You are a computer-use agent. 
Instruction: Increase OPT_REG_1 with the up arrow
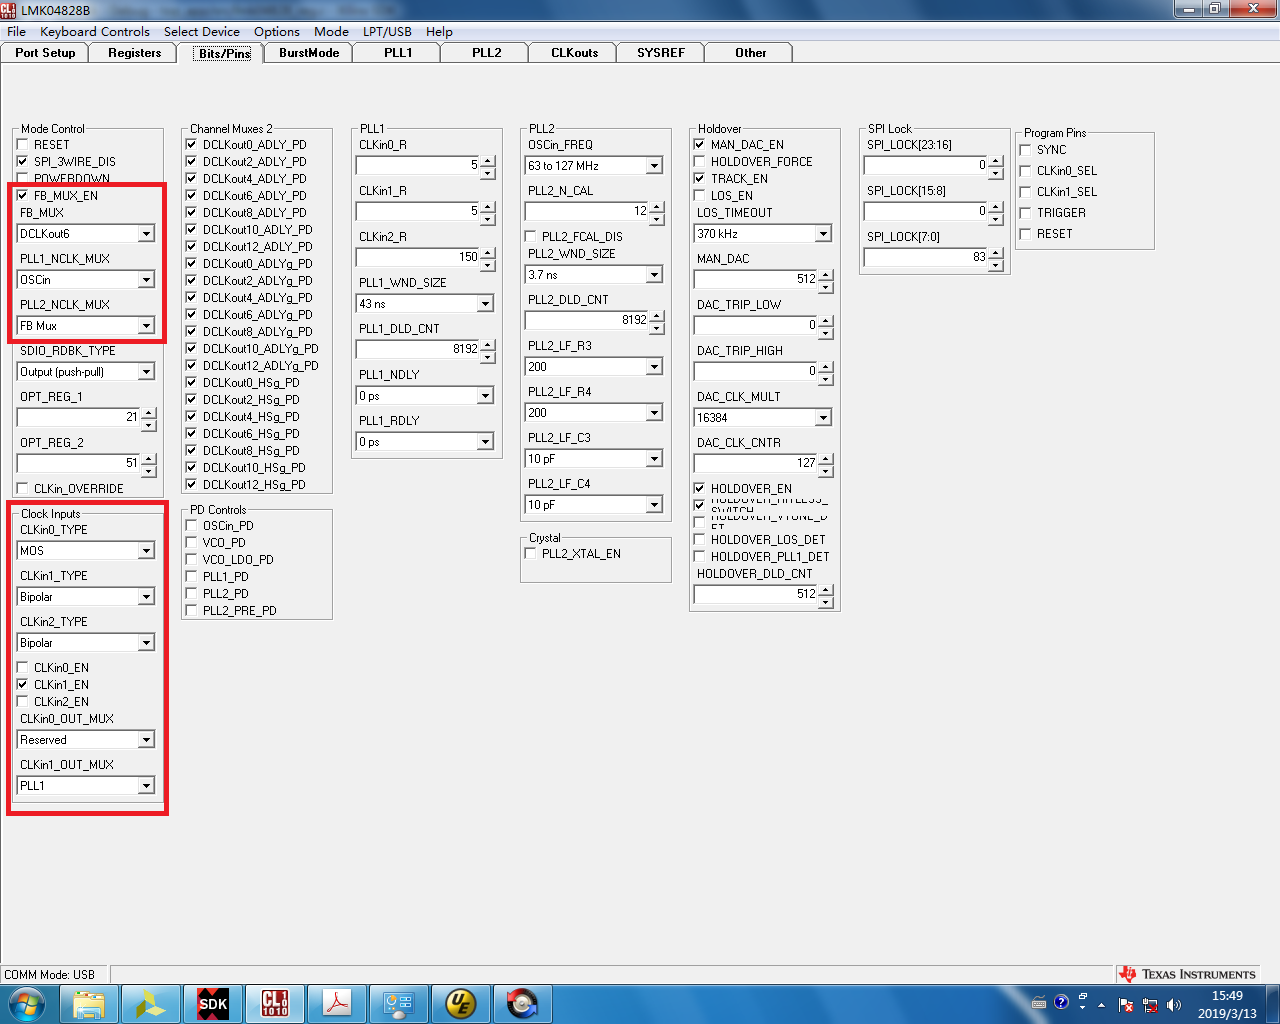(x=149, y=413)
